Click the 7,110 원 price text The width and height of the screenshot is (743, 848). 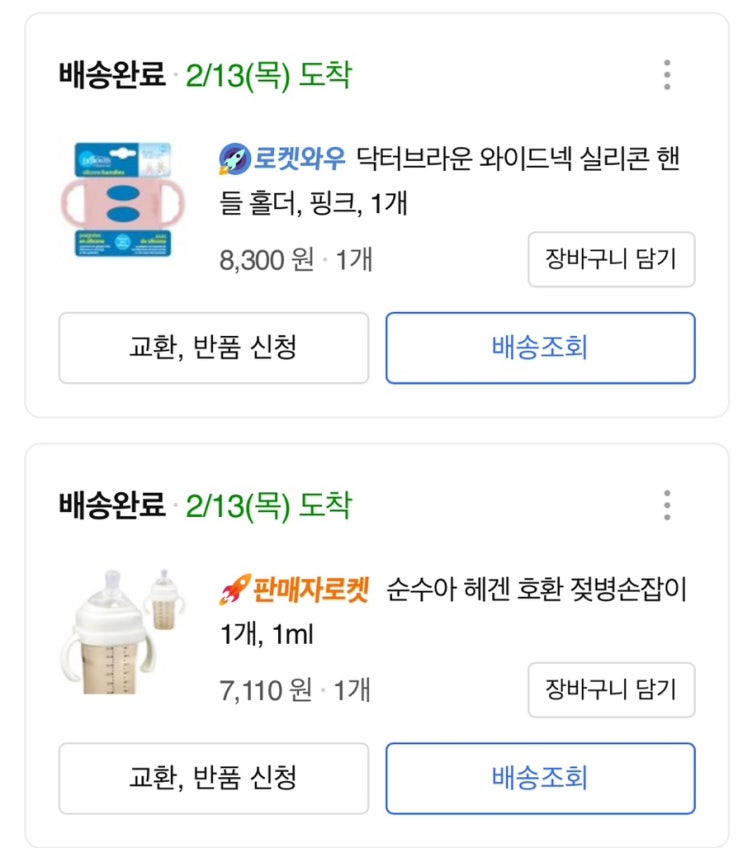point(264,690)
